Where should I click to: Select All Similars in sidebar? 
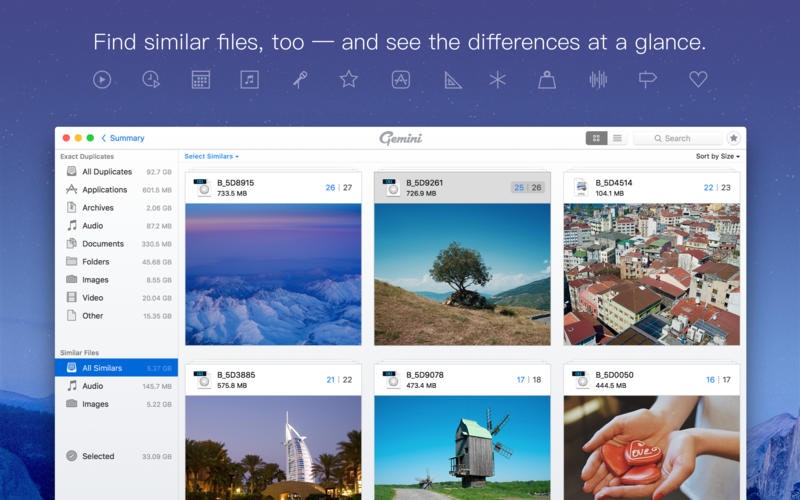pos(116,368)
